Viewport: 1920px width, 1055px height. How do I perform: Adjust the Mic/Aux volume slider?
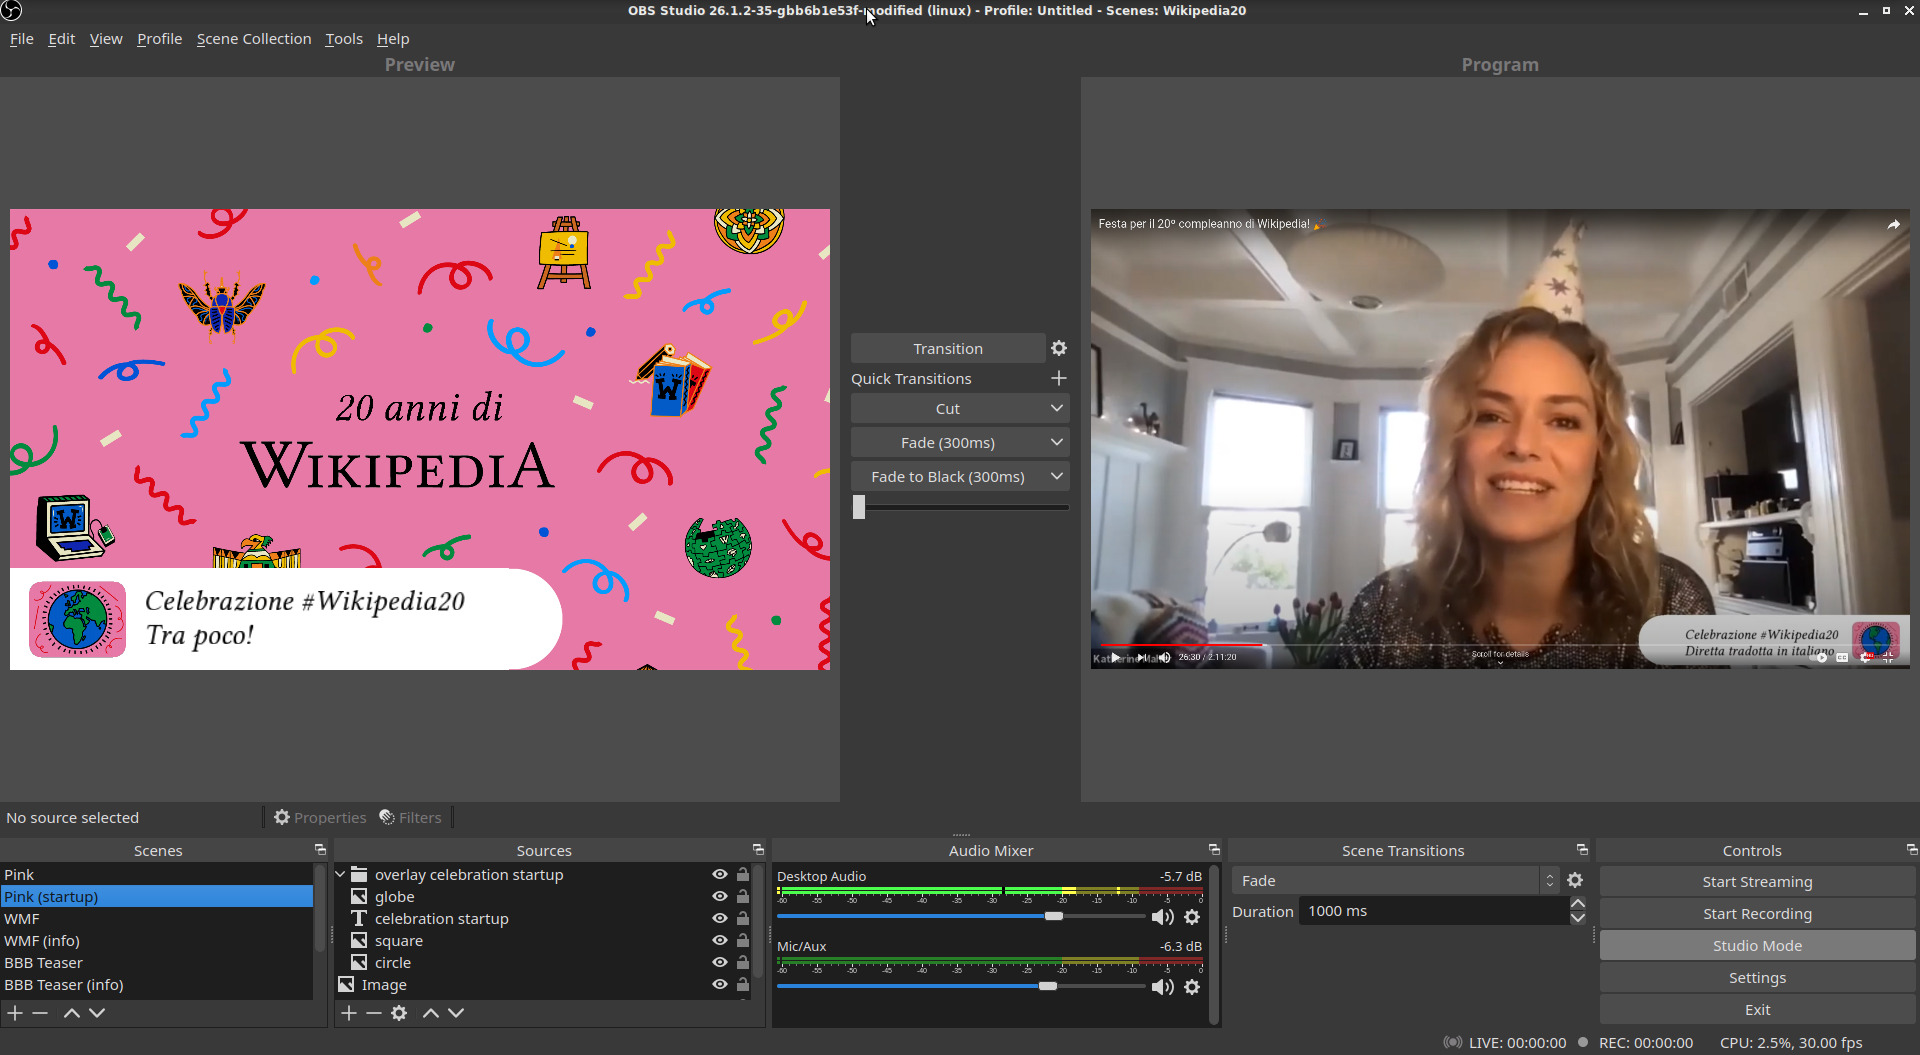pyautogui.click(x=1048, y=986)
